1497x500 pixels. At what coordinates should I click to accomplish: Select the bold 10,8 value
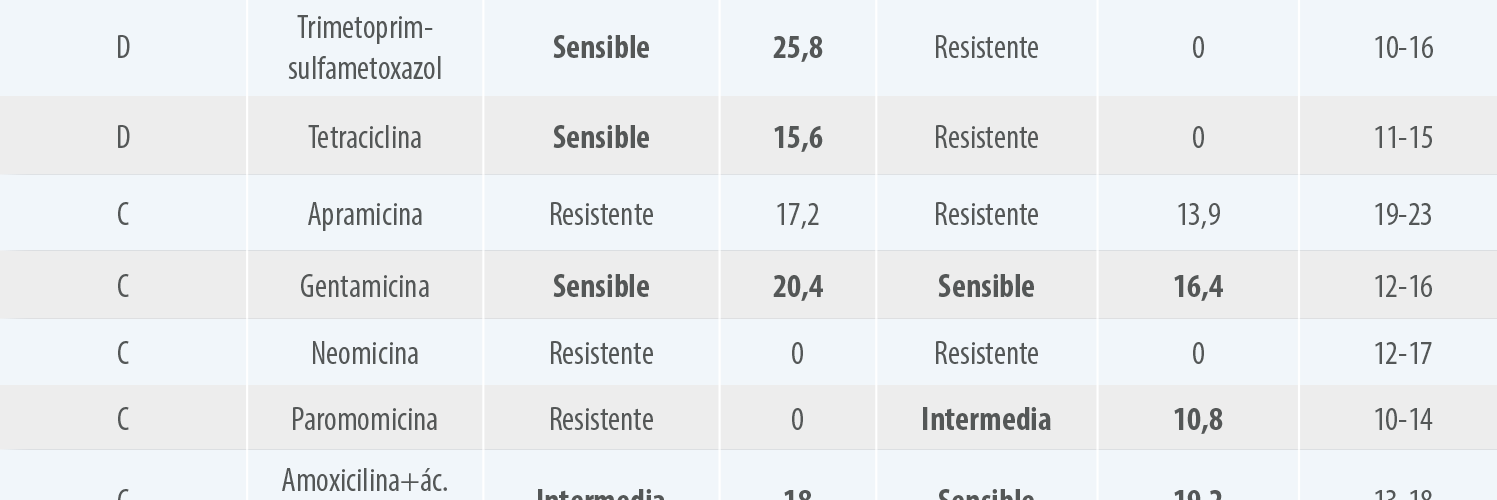pyautogui.click(x=1198, y=418)
